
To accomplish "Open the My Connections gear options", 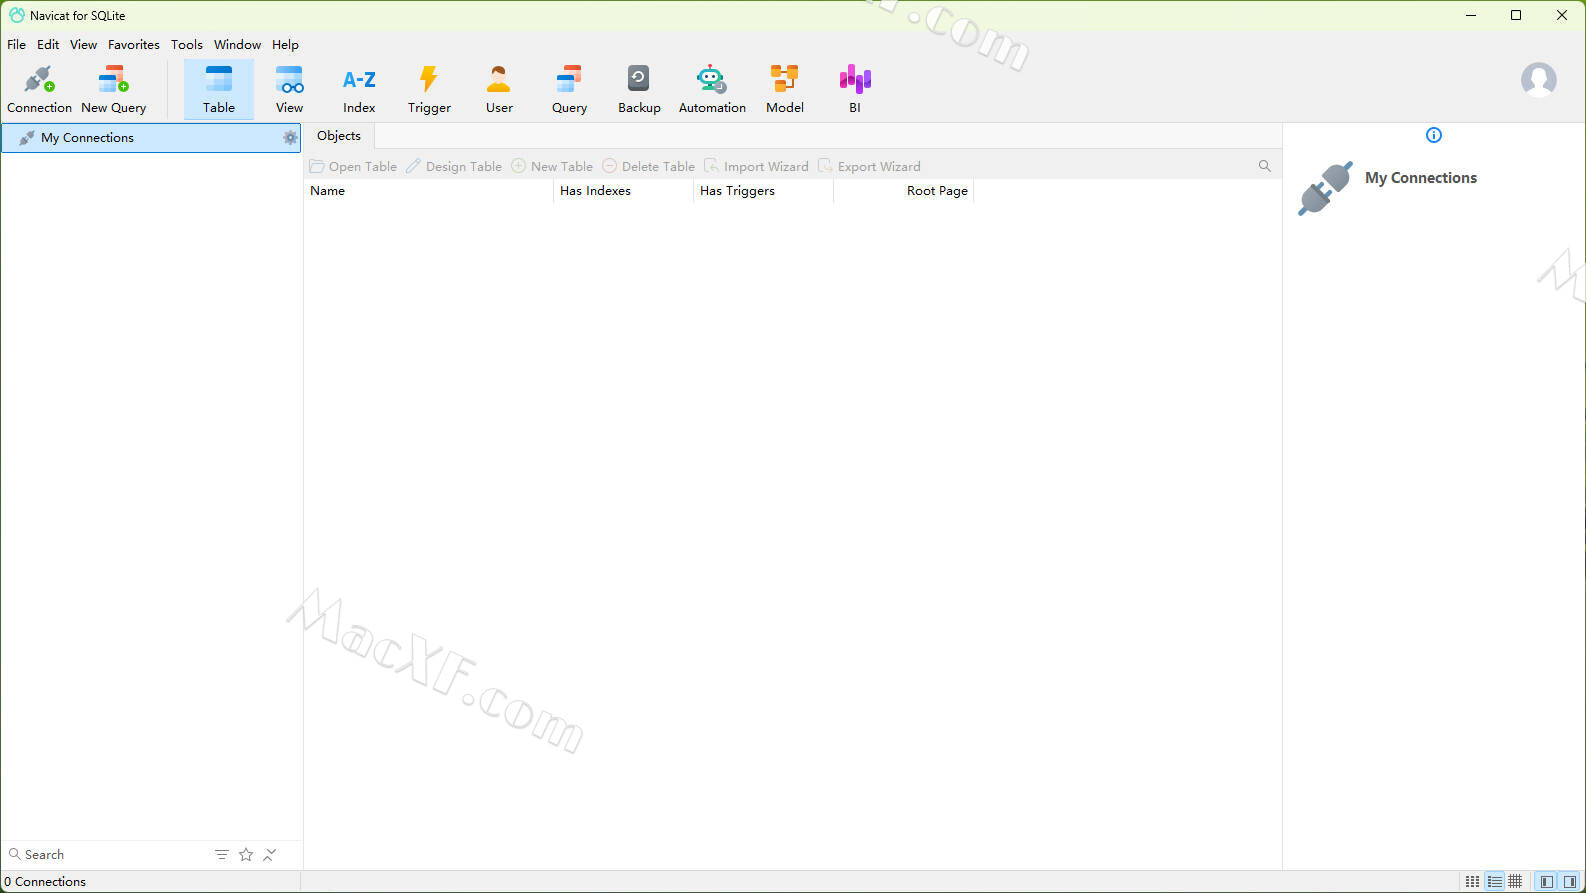I will [x=290, y=138].
